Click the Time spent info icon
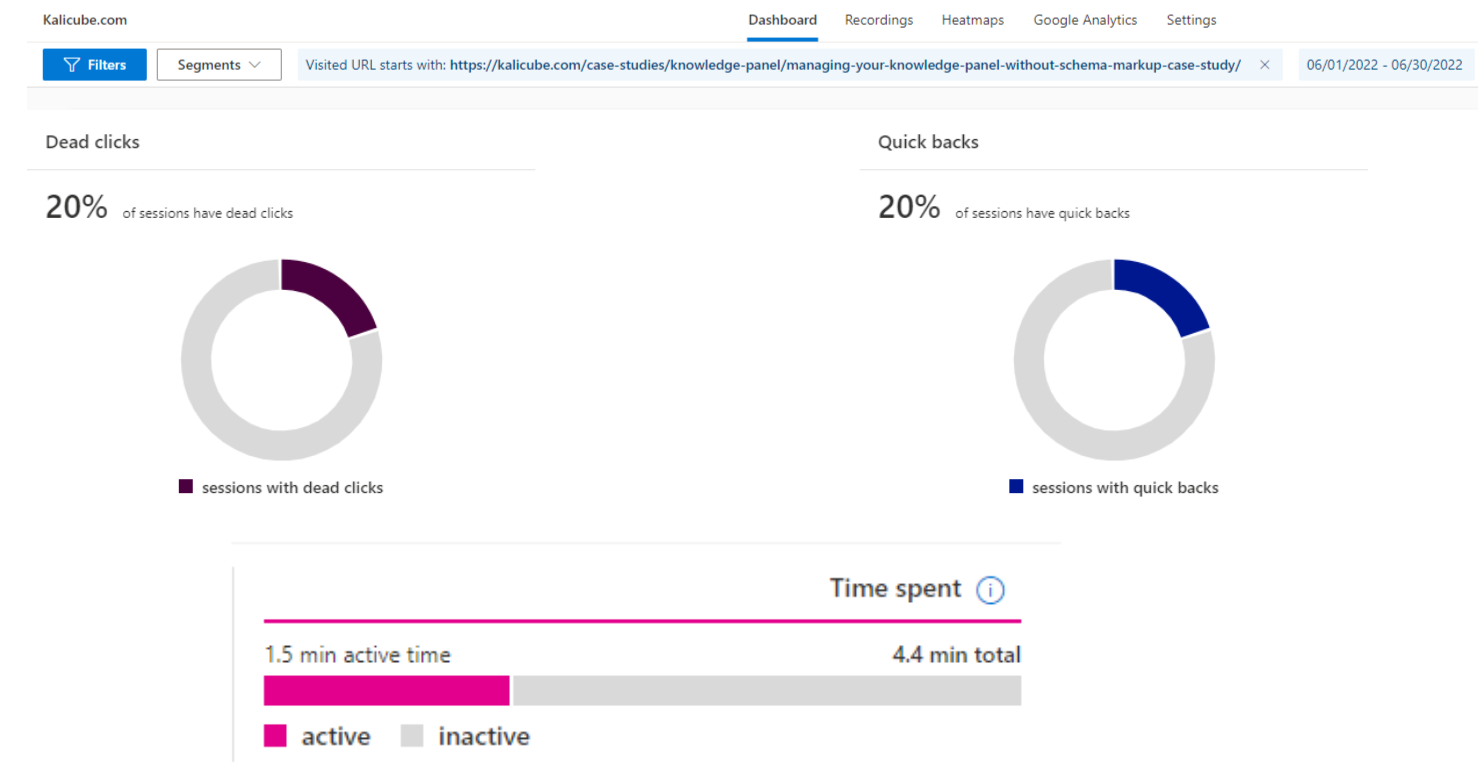This screenshot has height=780, width=1478. [x=989, y=590]
